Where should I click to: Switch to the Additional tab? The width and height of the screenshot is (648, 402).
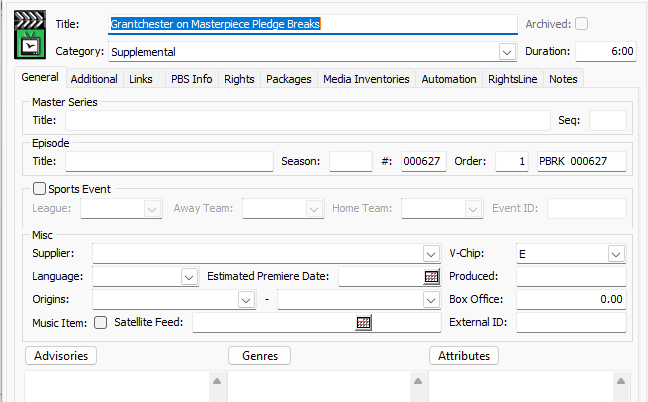94,79
